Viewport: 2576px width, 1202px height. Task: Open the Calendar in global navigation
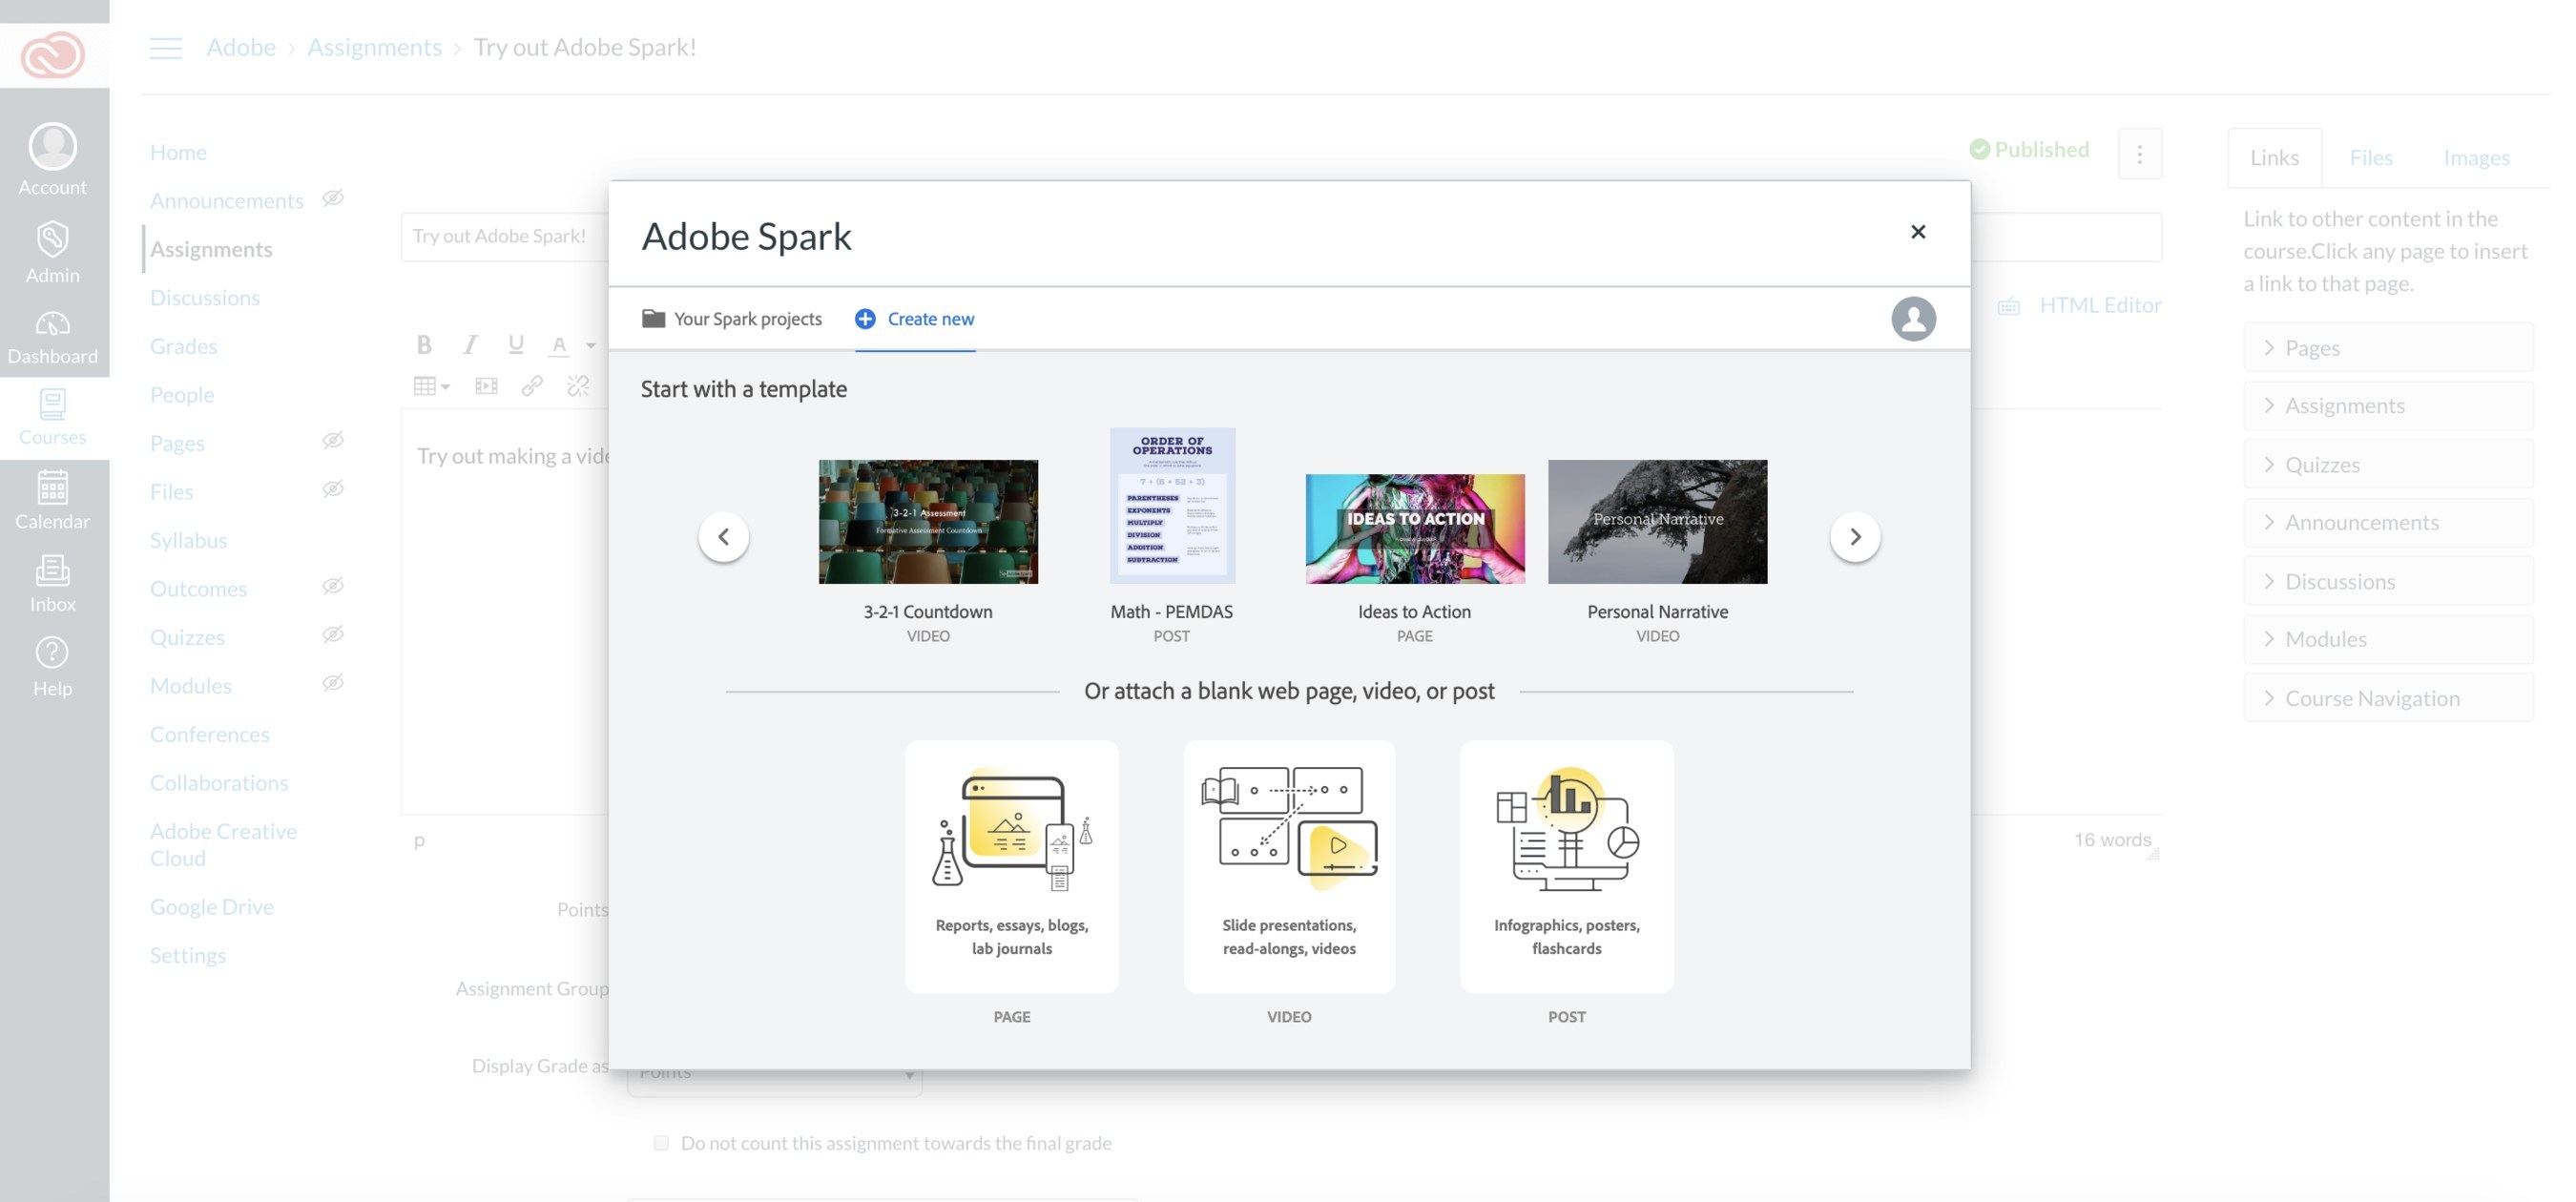(53, 500)
